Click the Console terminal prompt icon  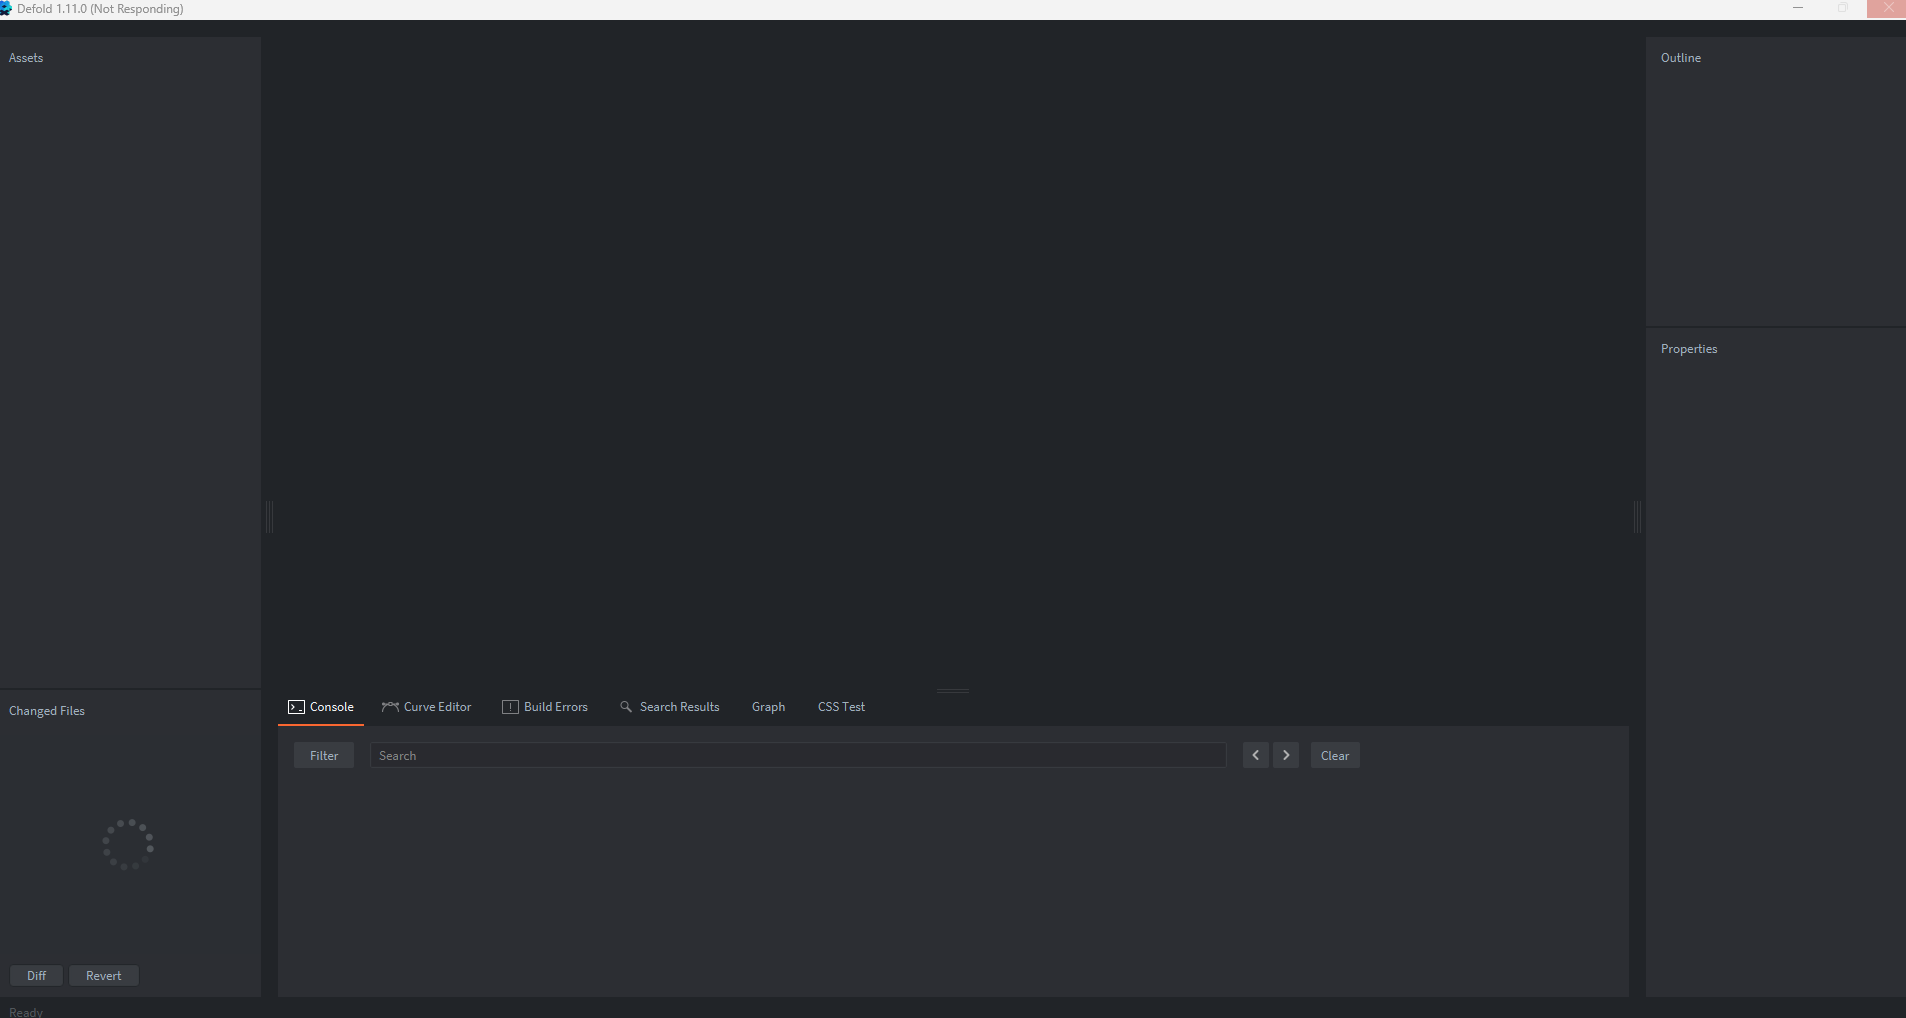point(295,707)
